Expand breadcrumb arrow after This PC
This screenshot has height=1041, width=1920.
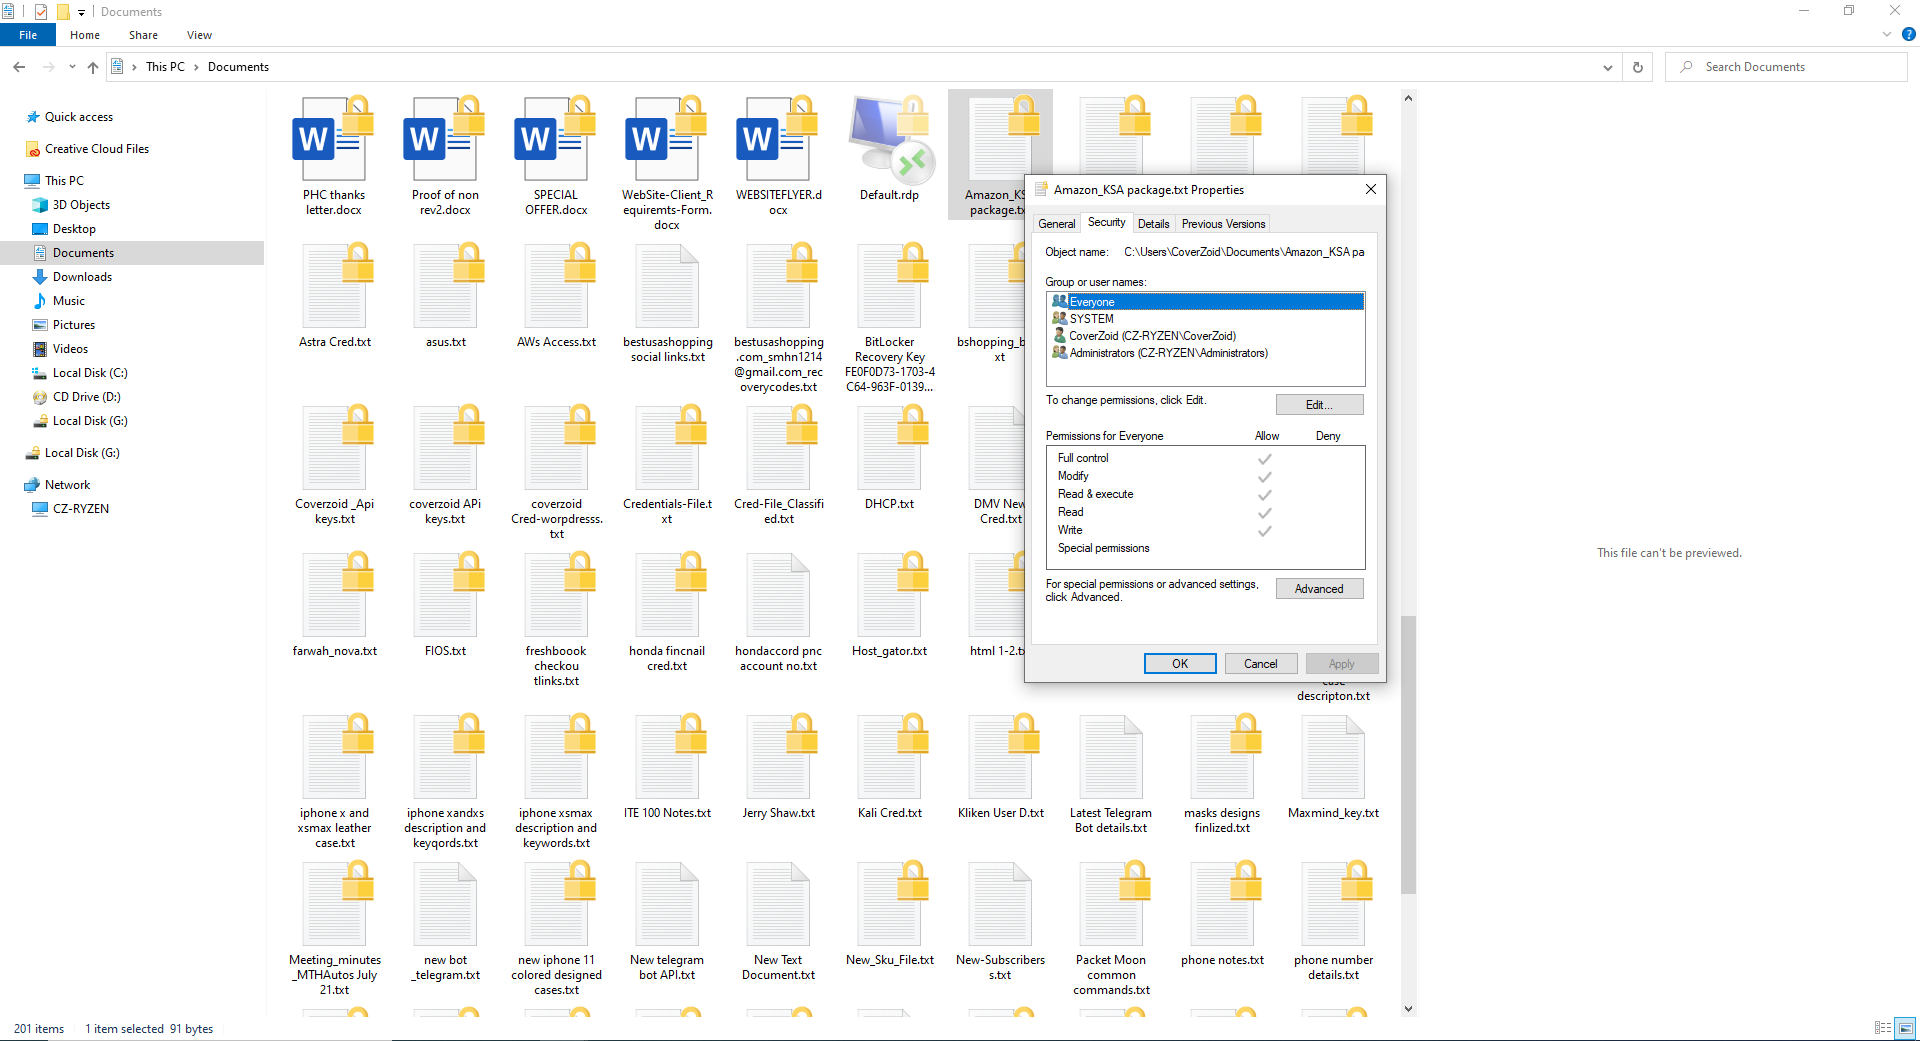point(196,67)
